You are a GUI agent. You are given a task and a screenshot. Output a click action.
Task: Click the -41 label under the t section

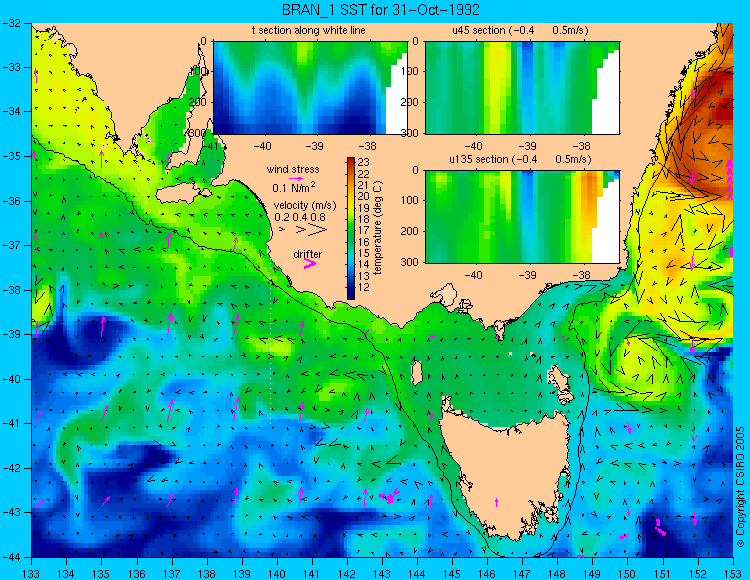point(212,145)
